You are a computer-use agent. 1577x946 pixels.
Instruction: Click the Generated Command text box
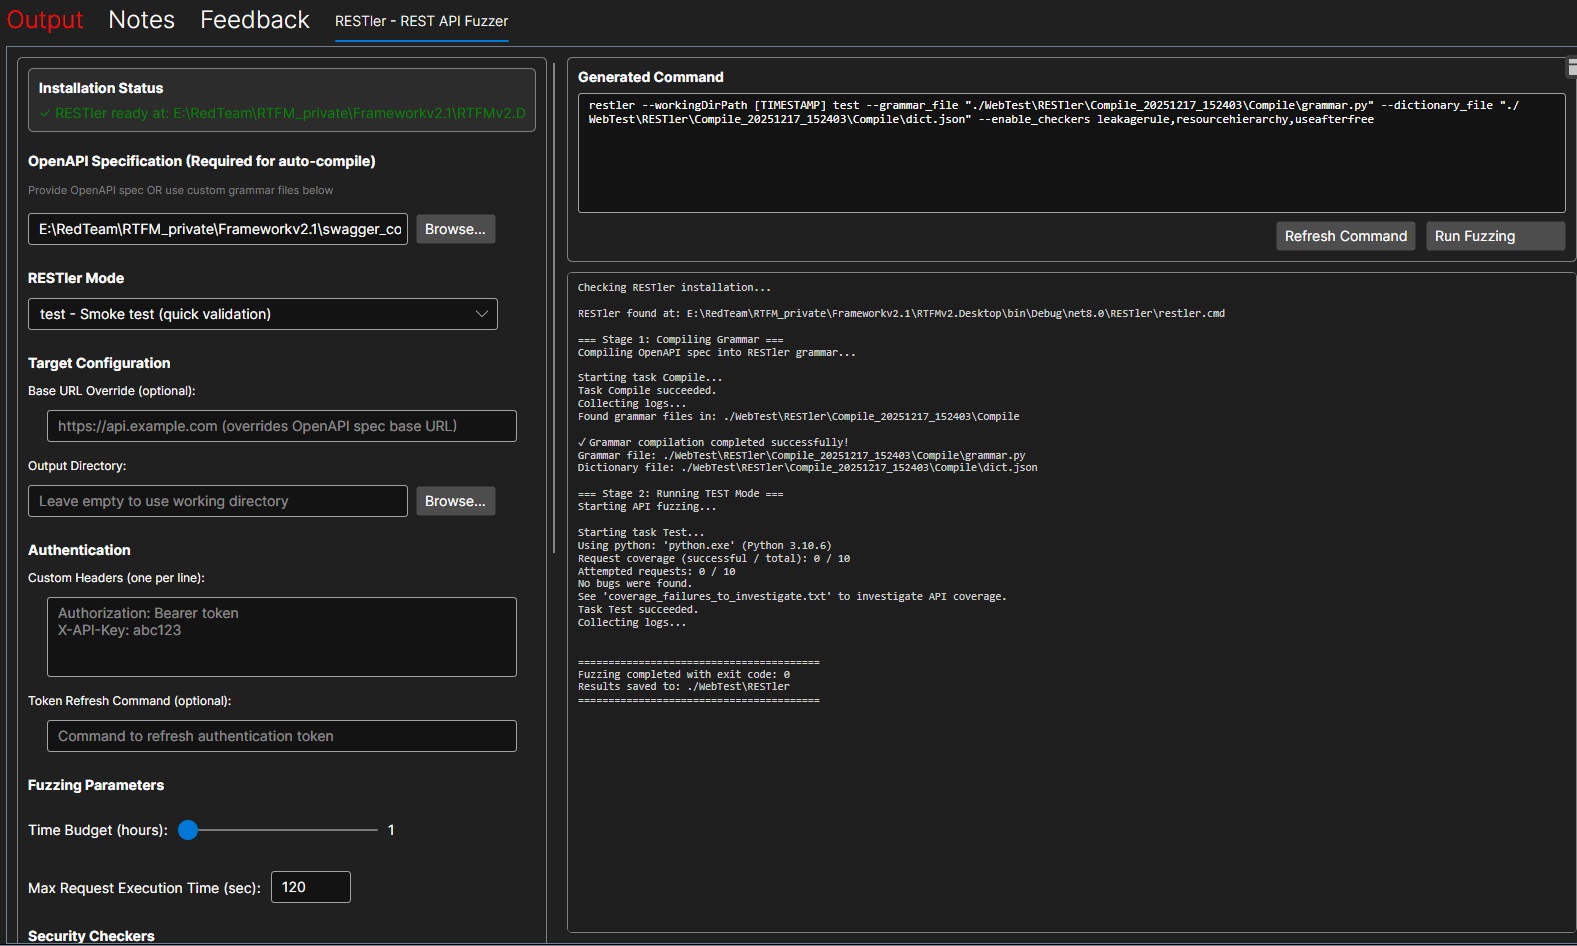1071,153
